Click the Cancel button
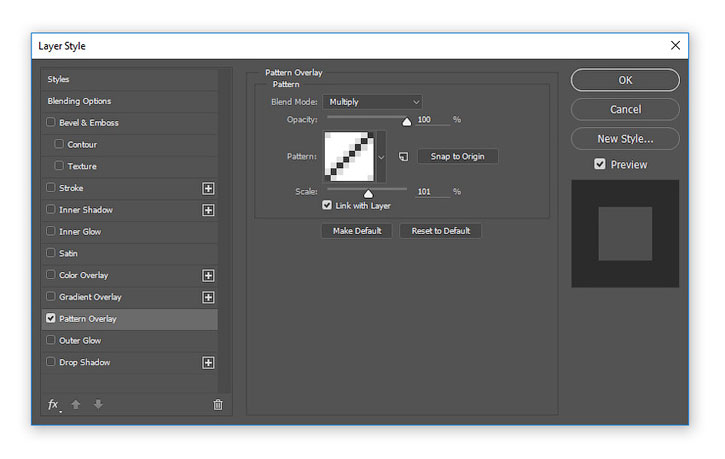The height and width of the screenshot is (459, 725). pyautogui.click(x=625, y=110)
